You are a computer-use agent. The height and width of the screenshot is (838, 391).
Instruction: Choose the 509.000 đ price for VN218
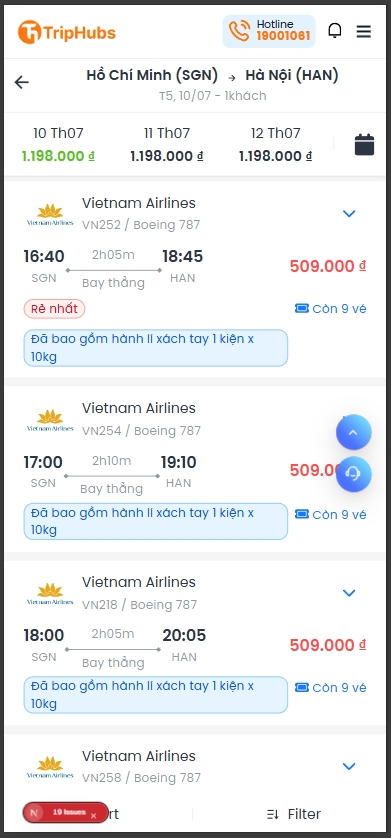(x=328, y=645)
